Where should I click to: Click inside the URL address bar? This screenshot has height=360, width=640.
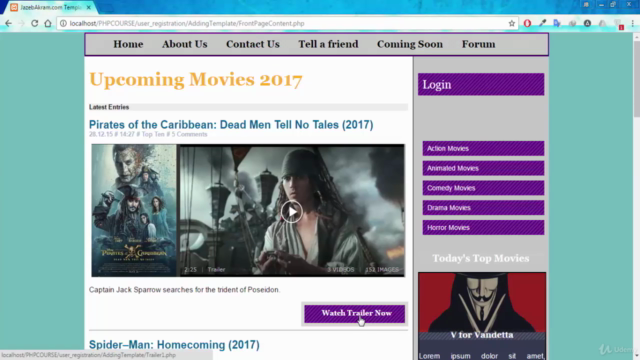tap(286, 23)
